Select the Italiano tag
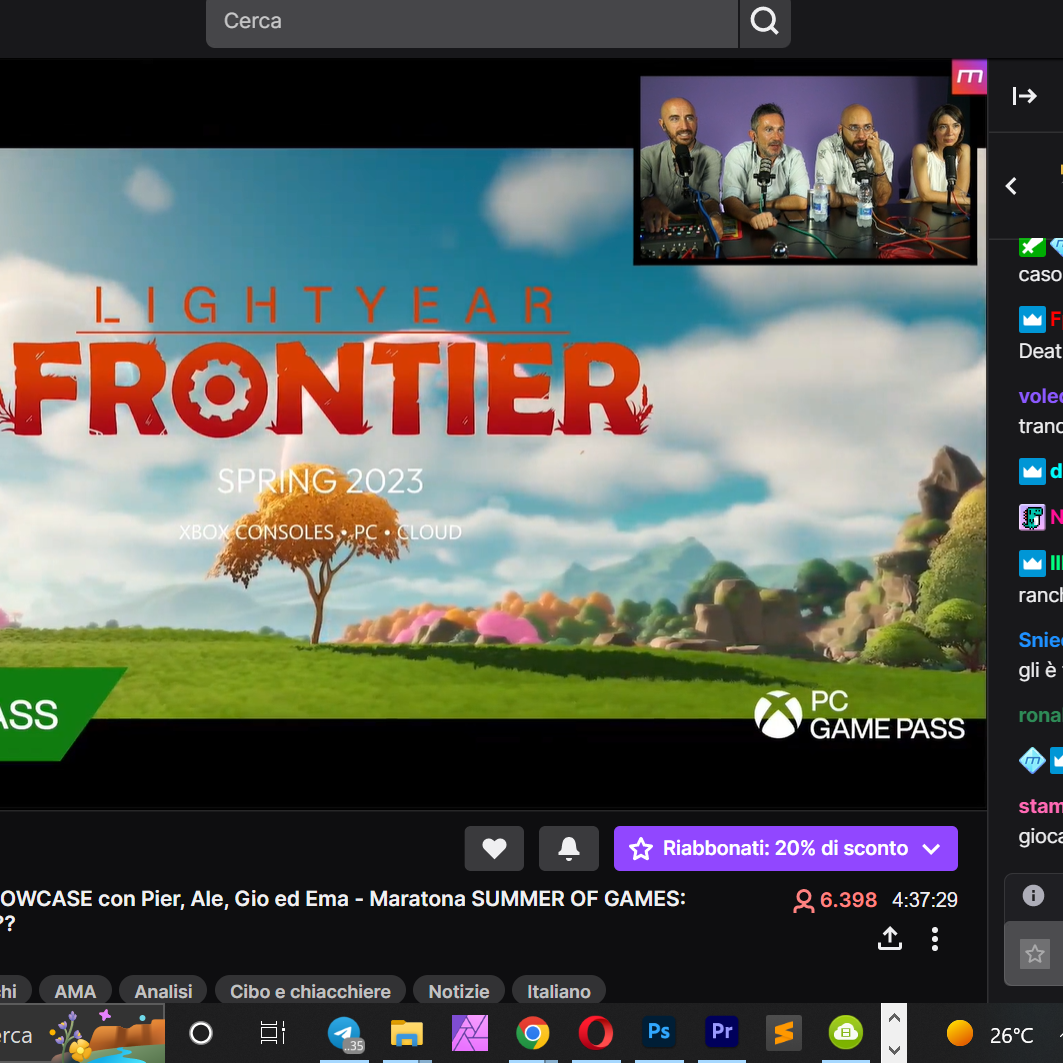 pos(559,991)
